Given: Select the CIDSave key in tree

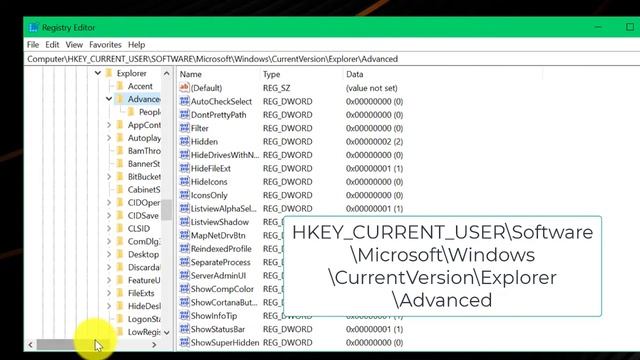Looking at the screenshot, I should tap(143, 216).
